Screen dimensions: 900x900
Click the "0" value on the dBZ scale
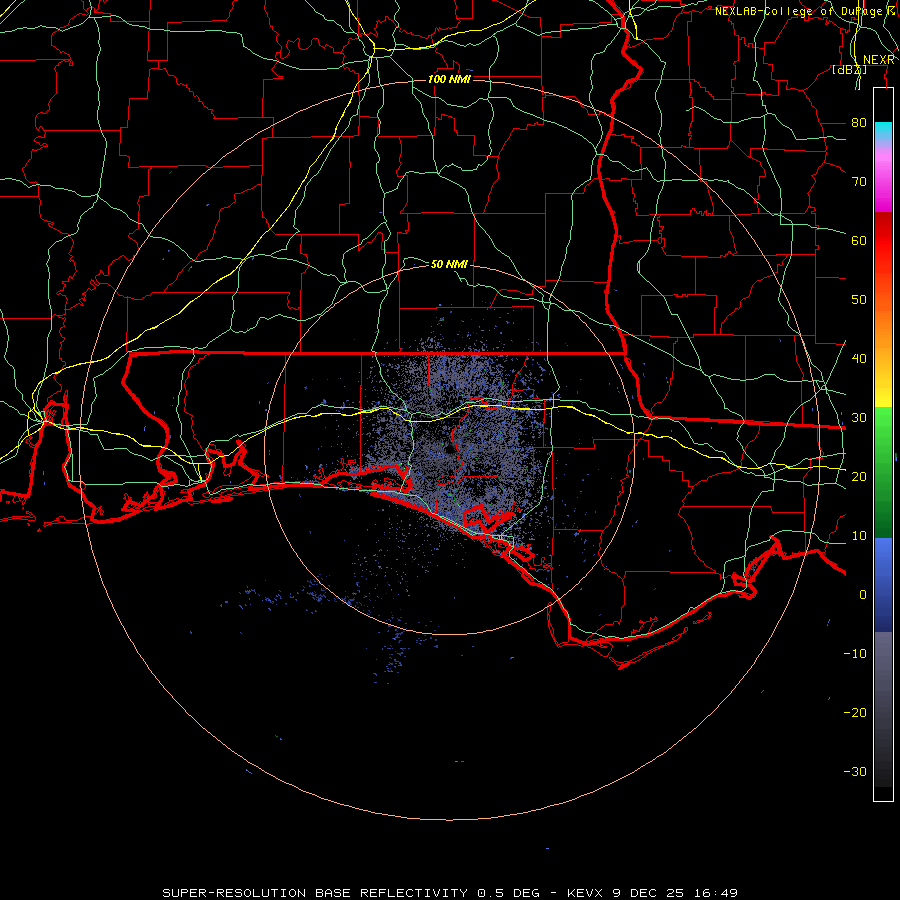point(863,595)
